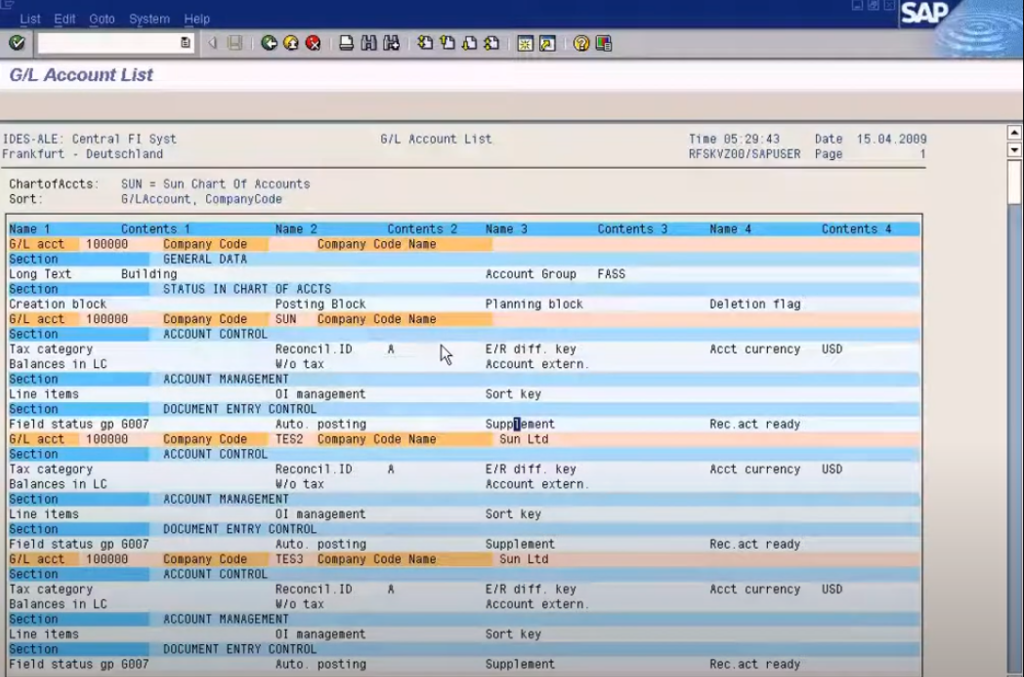Click the 'Contents 4' column header
The image size is (1024, 677).
pos(856,229)
